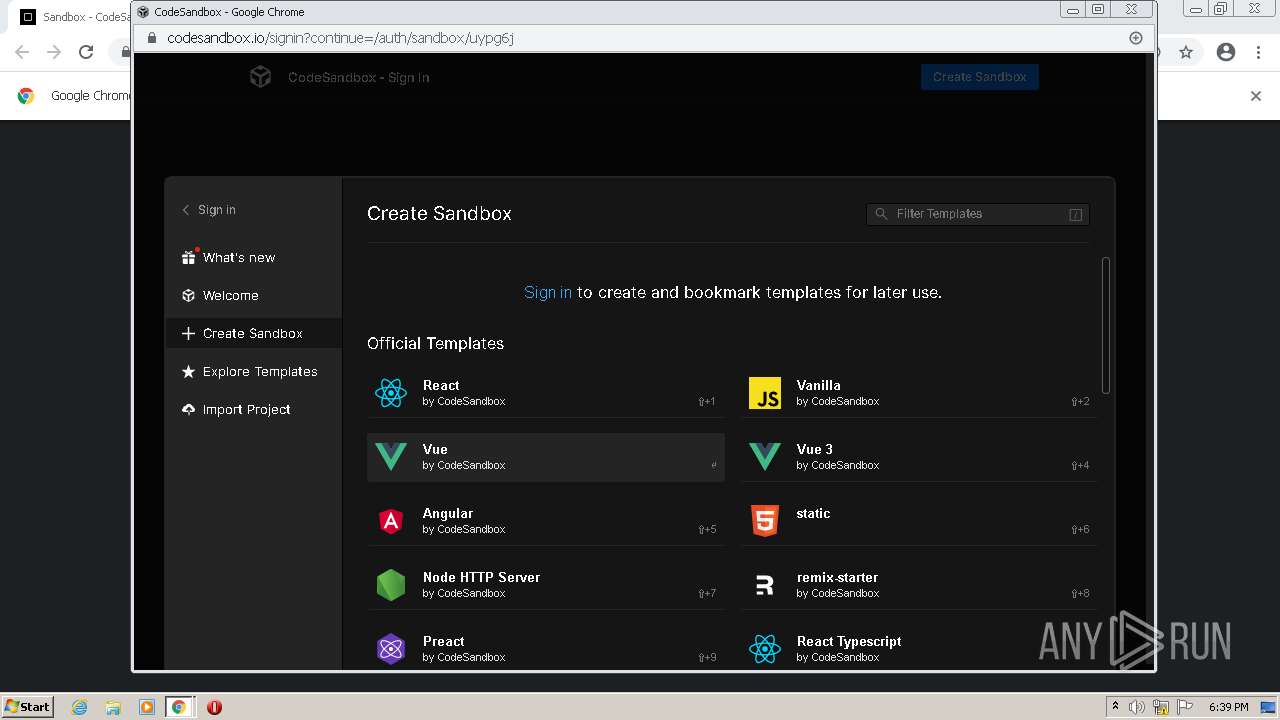The height and width of the screenshot is (720, 1280).
Task: Click the popup window address bar URL
Action: 340,38
